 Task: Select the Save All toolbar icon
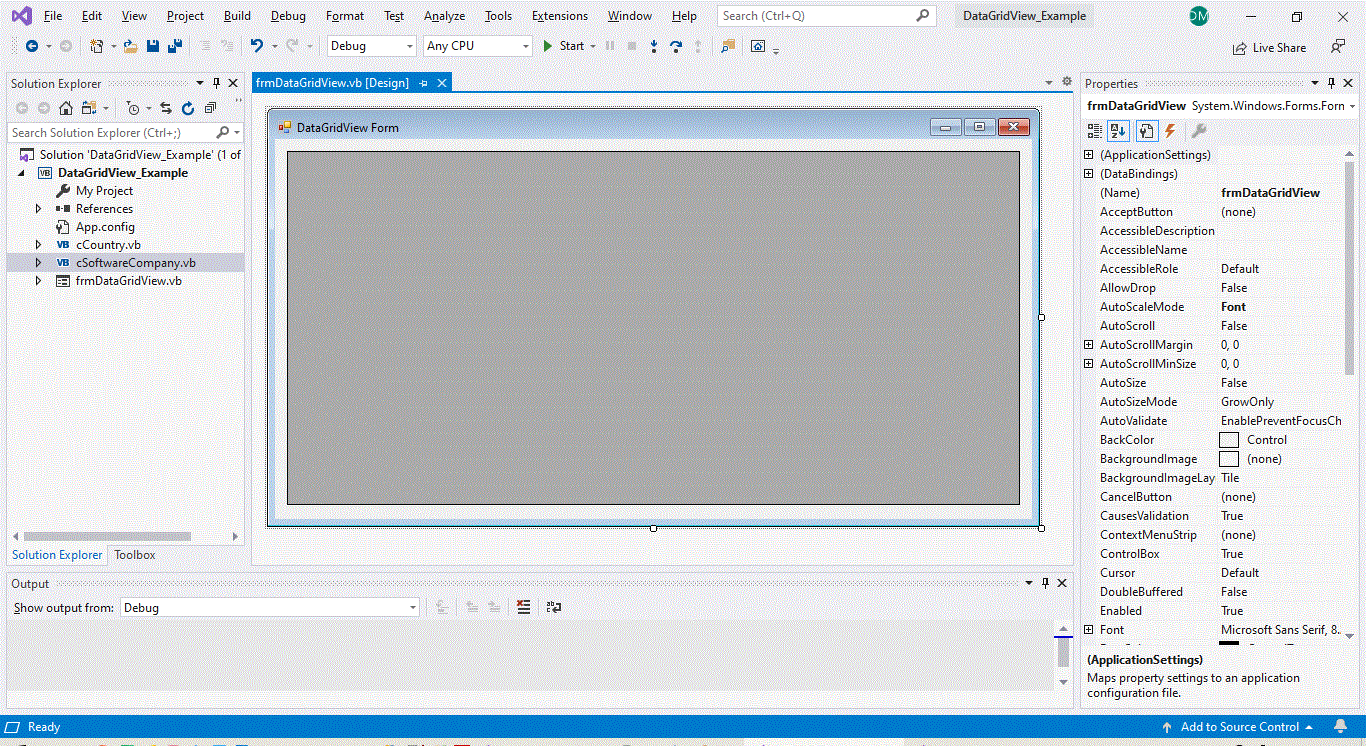point(174,46)
